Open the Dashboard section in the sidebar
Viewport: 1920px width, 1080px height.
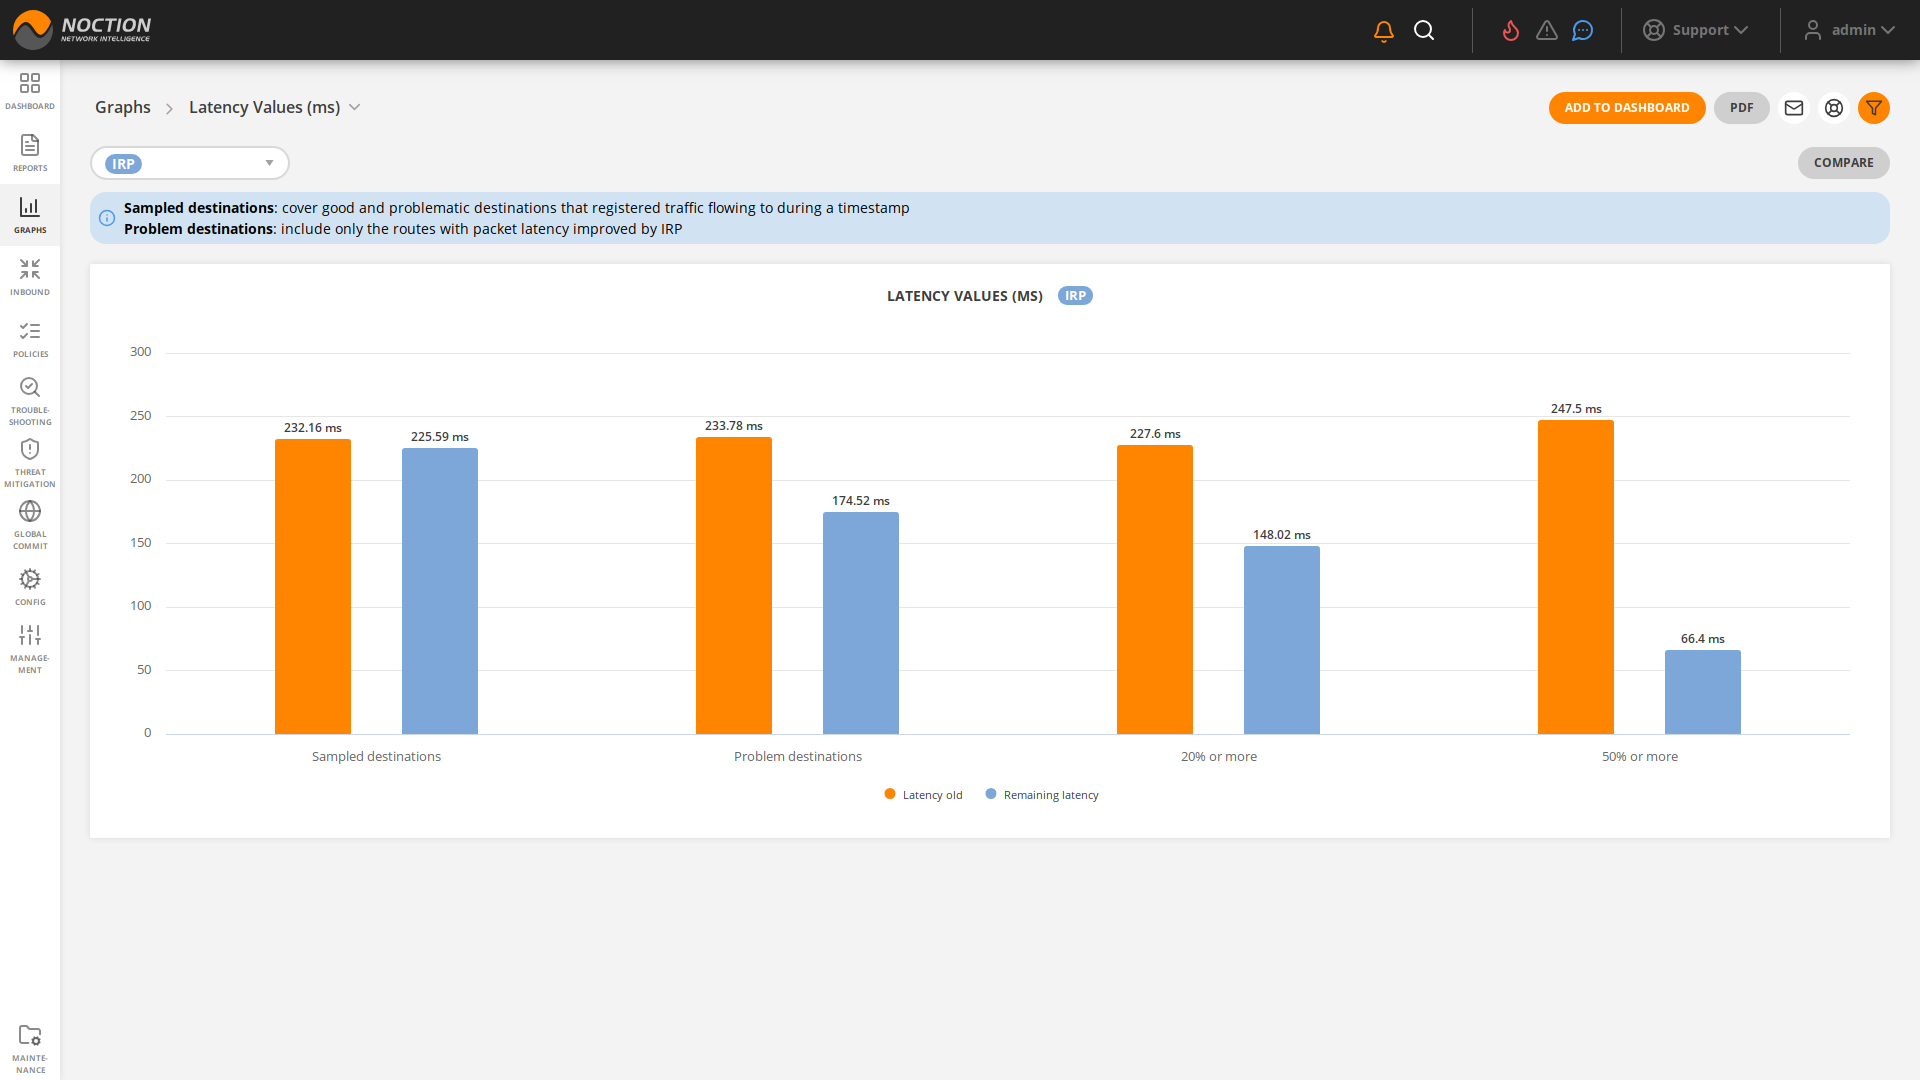pyautogui.click(x=30, y=90)
